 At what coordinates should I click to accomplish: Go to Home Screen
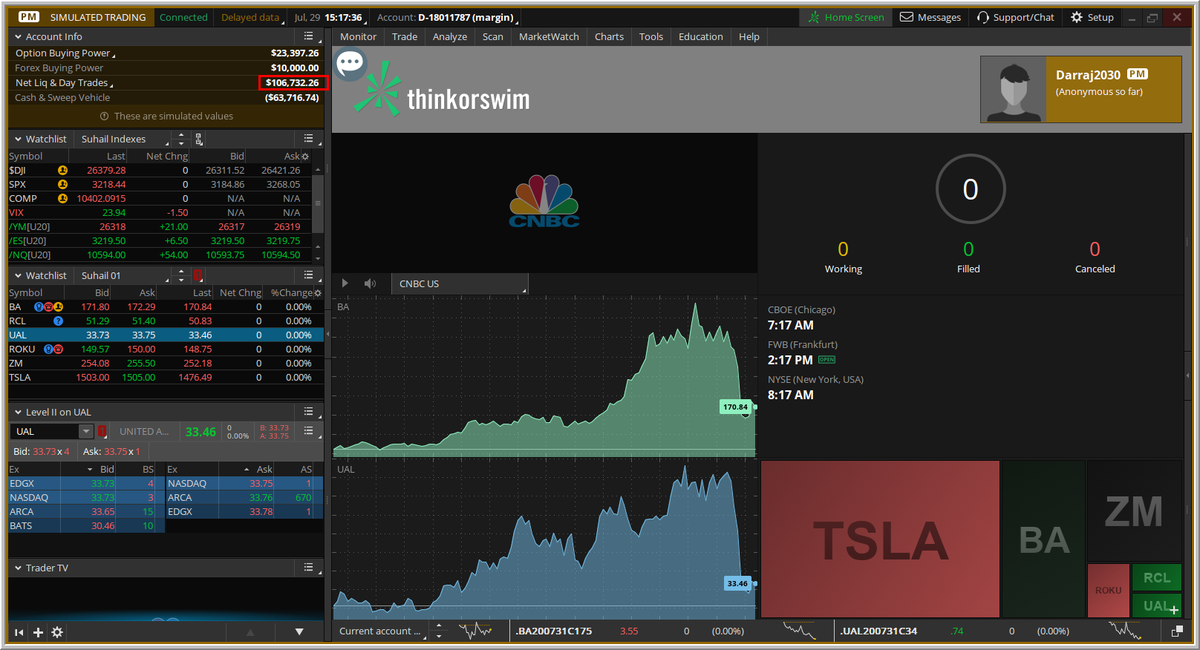846,17
